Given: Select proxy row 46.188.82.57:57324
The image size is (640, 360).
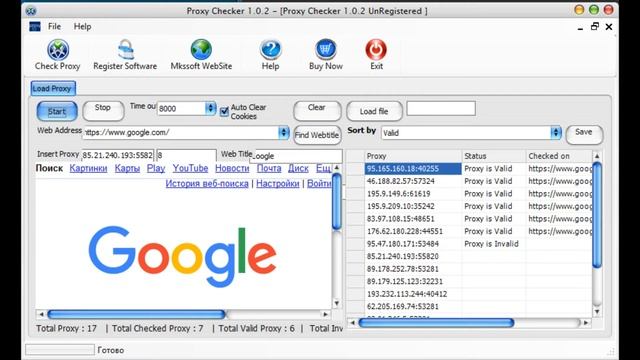Looking at the screenshot, I should [413, 181].
